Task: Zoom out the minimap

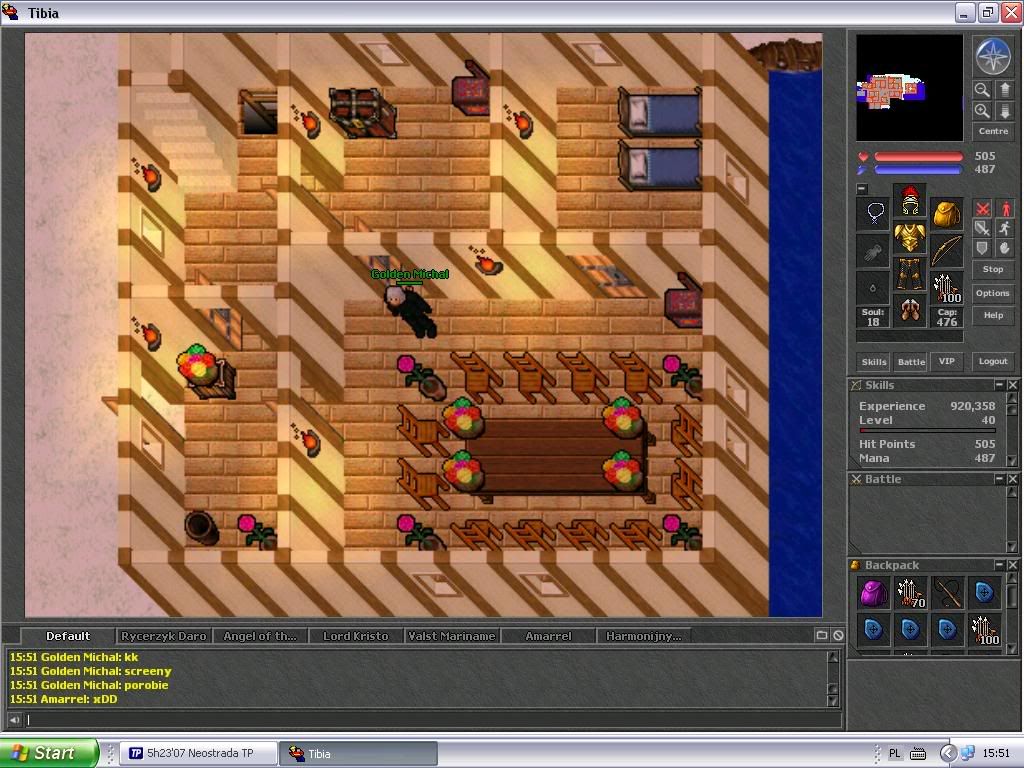Action: pyautogui.click(x=982, y=89)
